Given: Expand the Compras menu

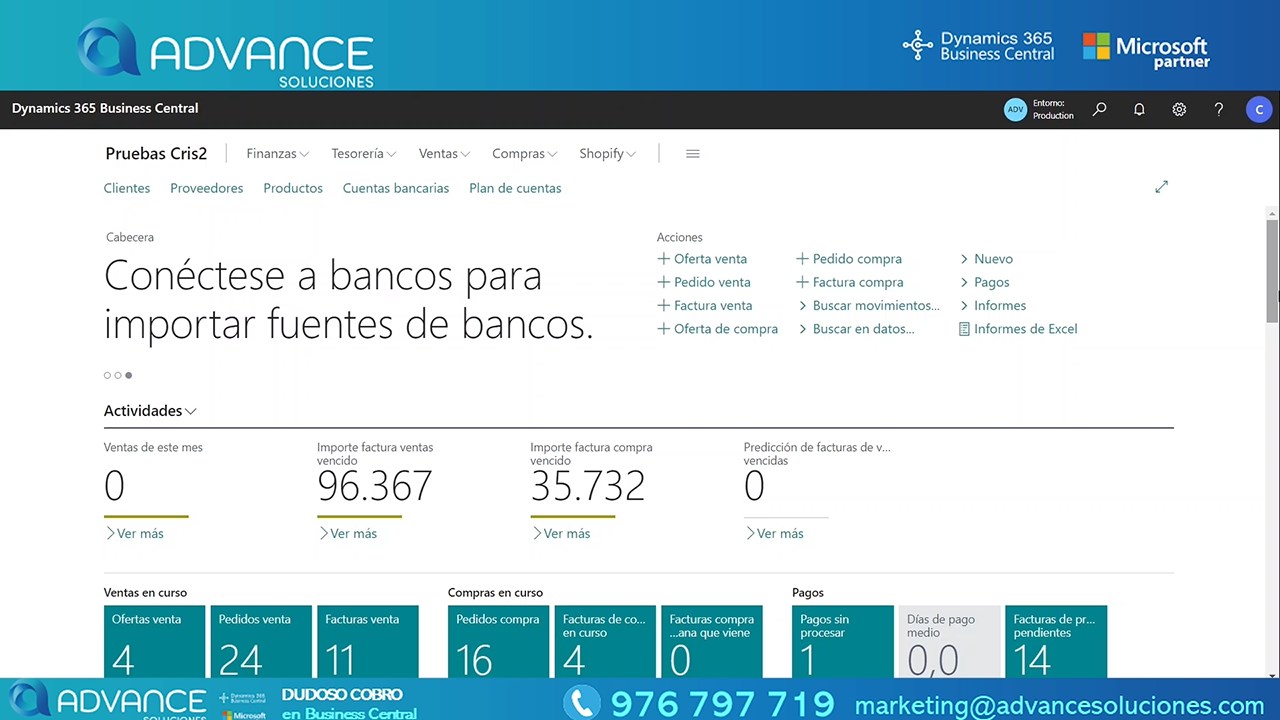Looking at the screenshot, I should tap(524, 154).
